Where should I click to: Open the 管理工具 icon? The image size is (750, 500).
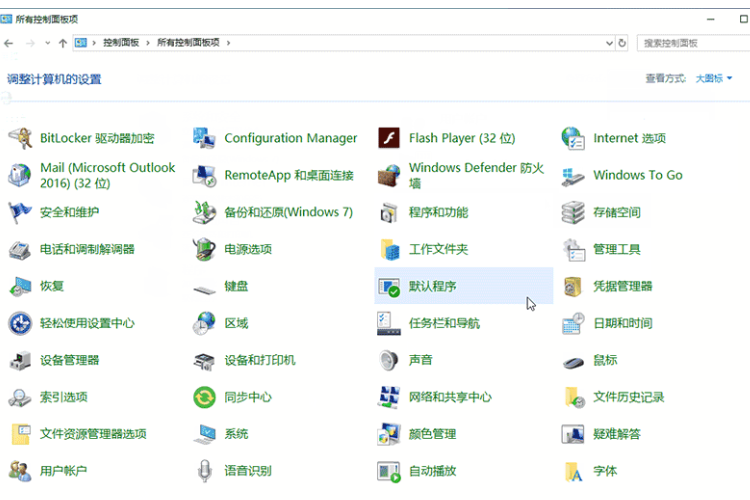click(573, 249)
